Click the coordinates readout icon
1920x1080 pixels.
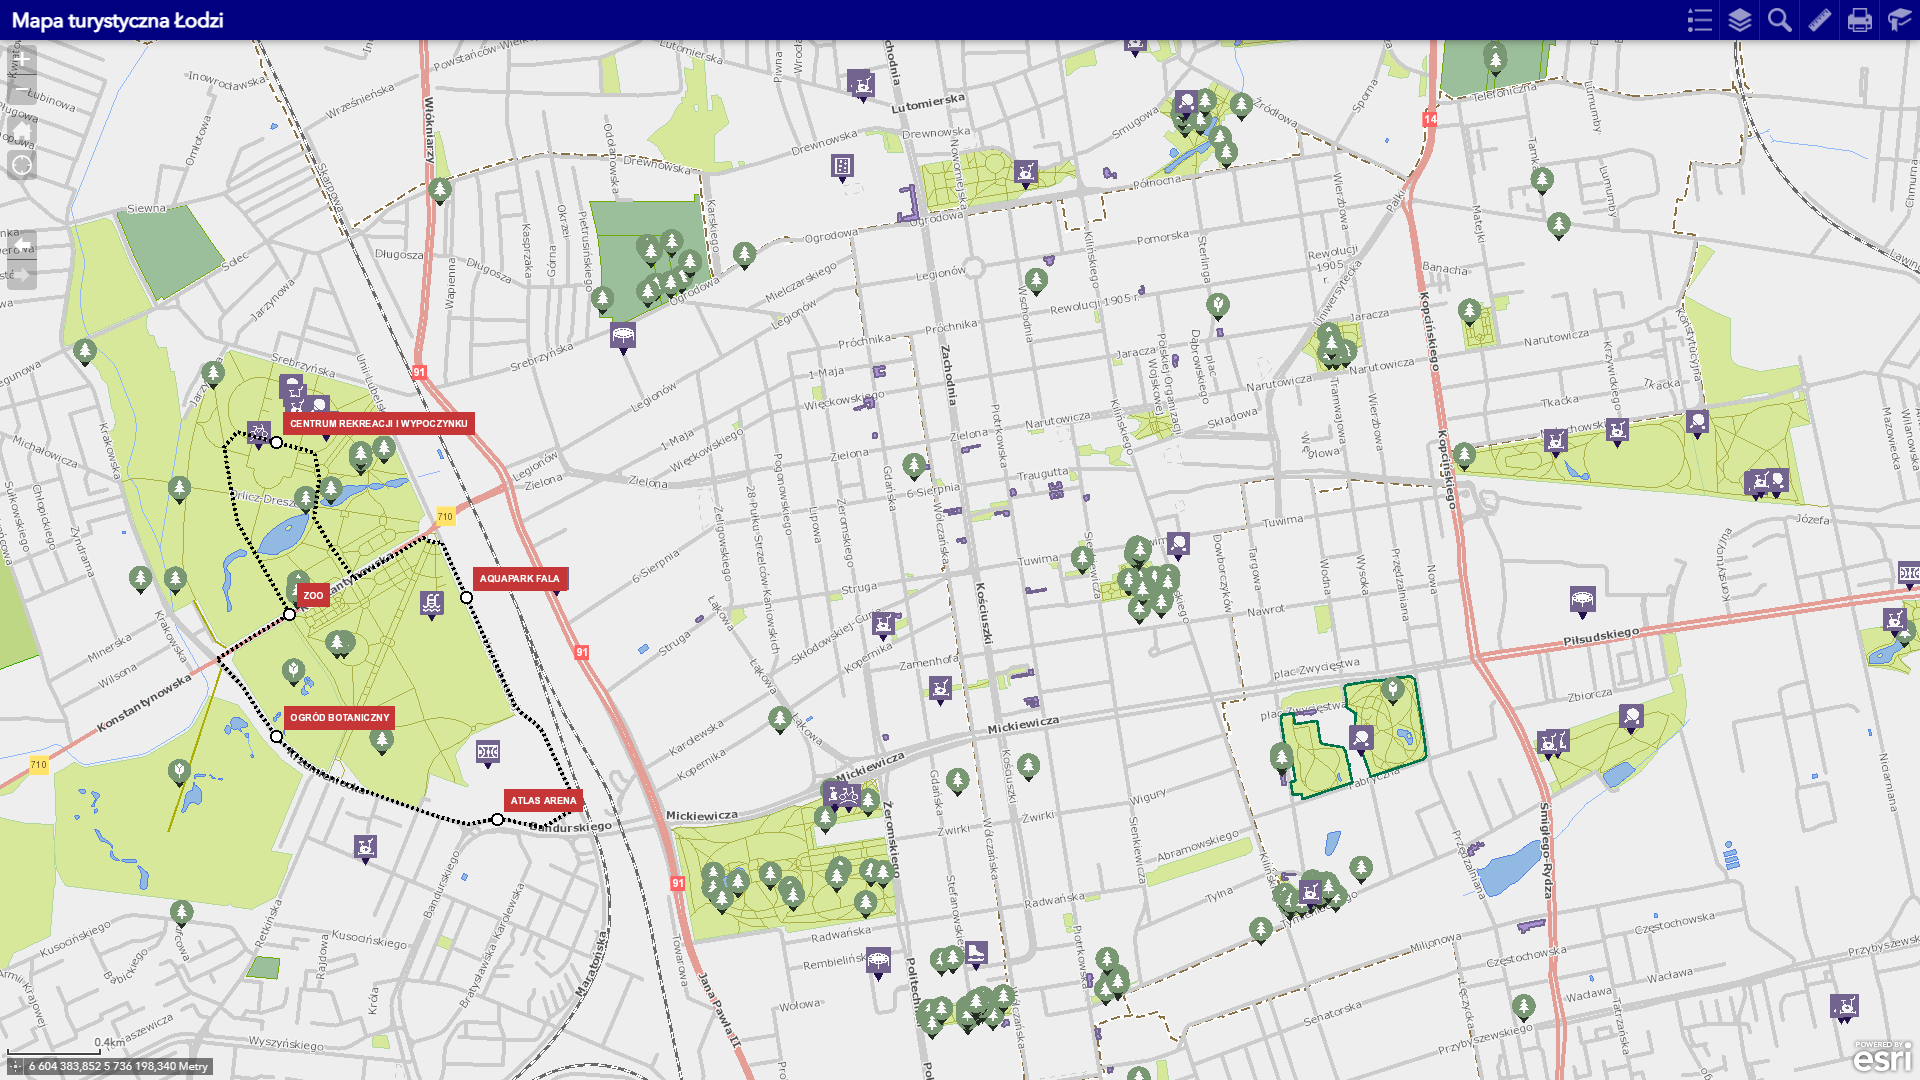pyautogui.click(x=16, y=1066)
